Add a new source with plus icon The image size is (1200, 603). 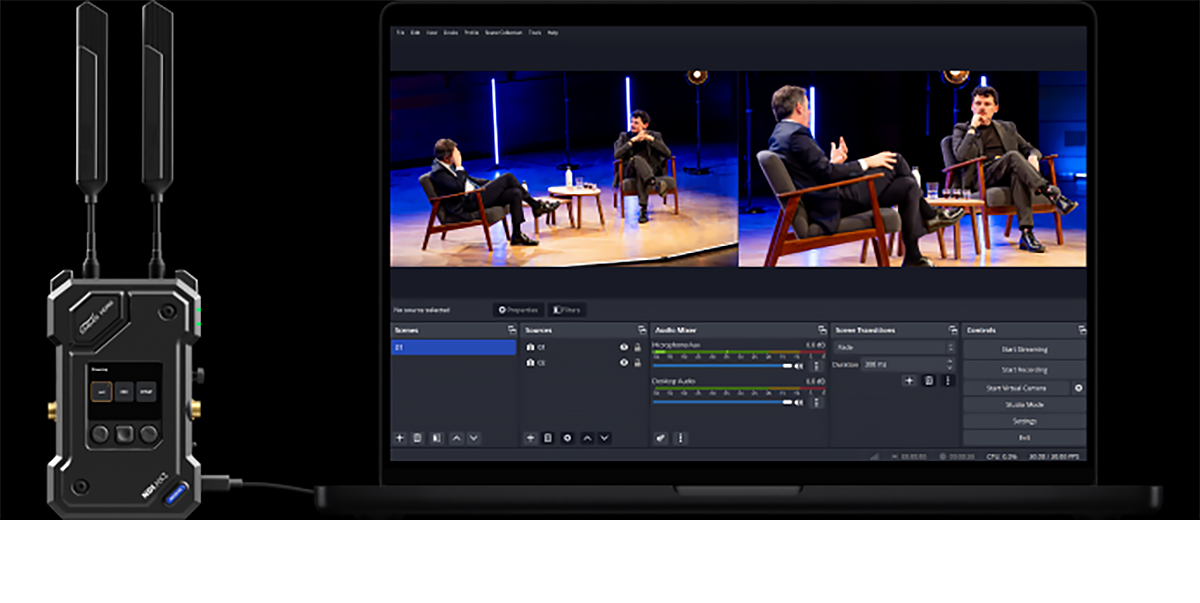click(x=531, y=438)
